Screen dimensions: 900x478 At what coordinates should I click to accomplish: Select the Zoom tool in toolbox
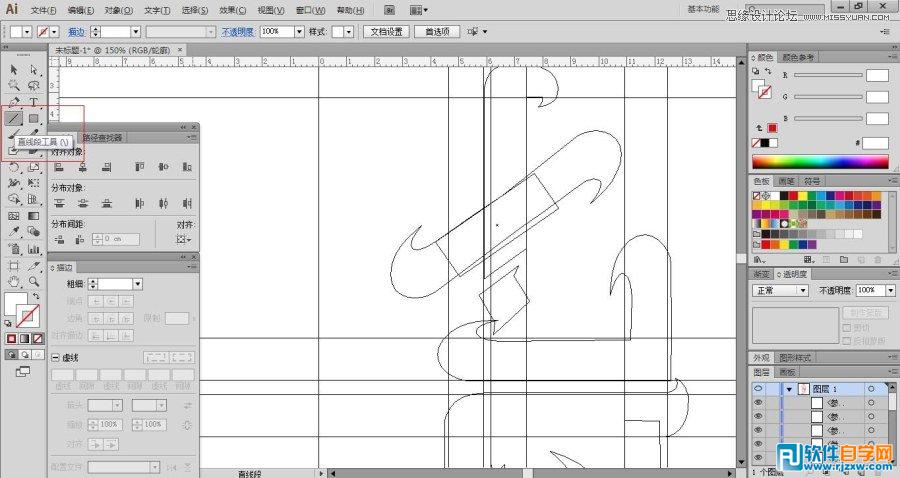(34, 283)
